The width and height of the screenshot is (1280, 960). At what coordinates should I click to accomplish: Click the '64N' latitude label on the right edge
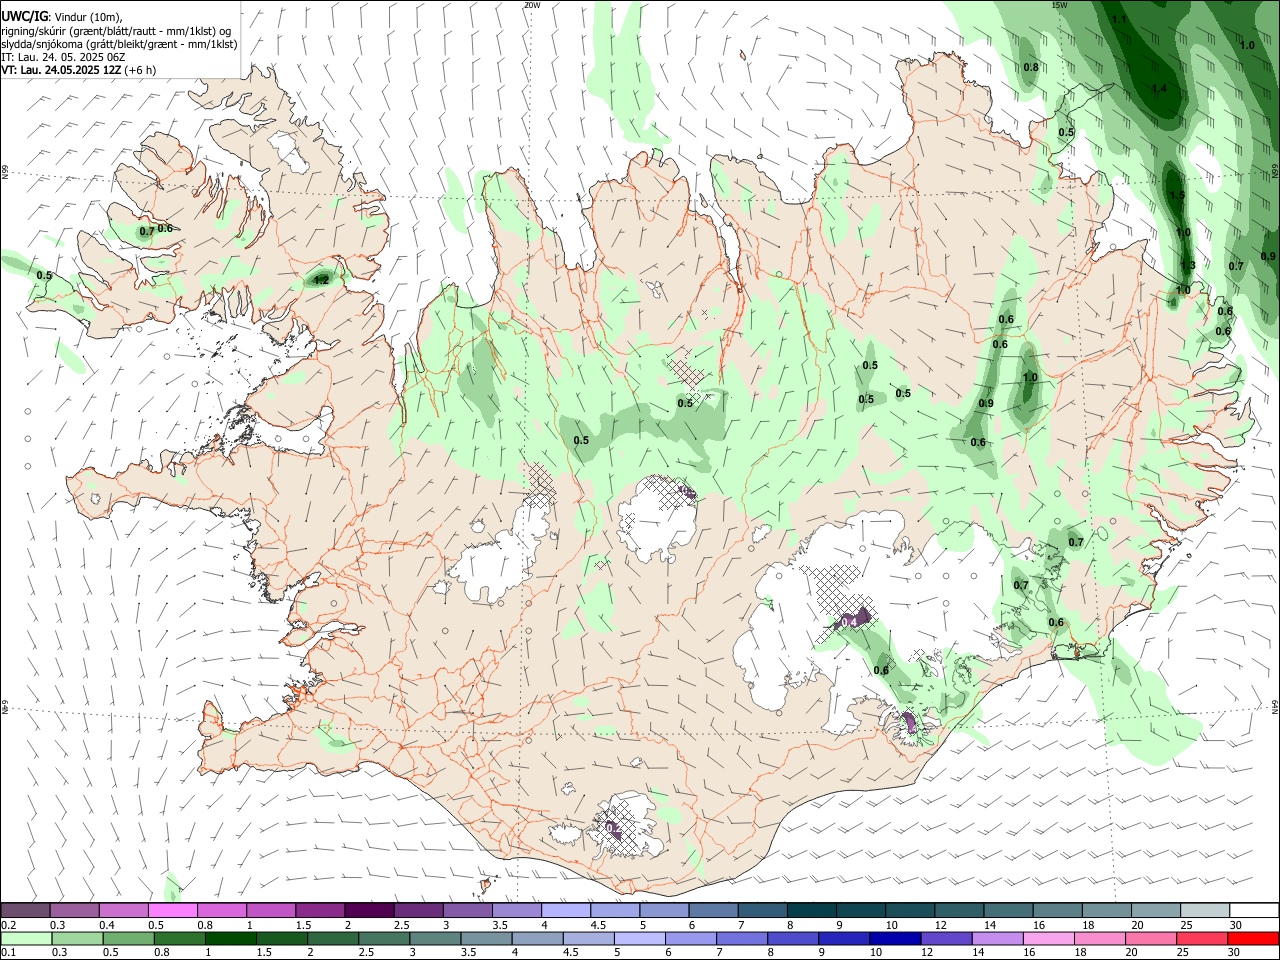point(1275,707)
